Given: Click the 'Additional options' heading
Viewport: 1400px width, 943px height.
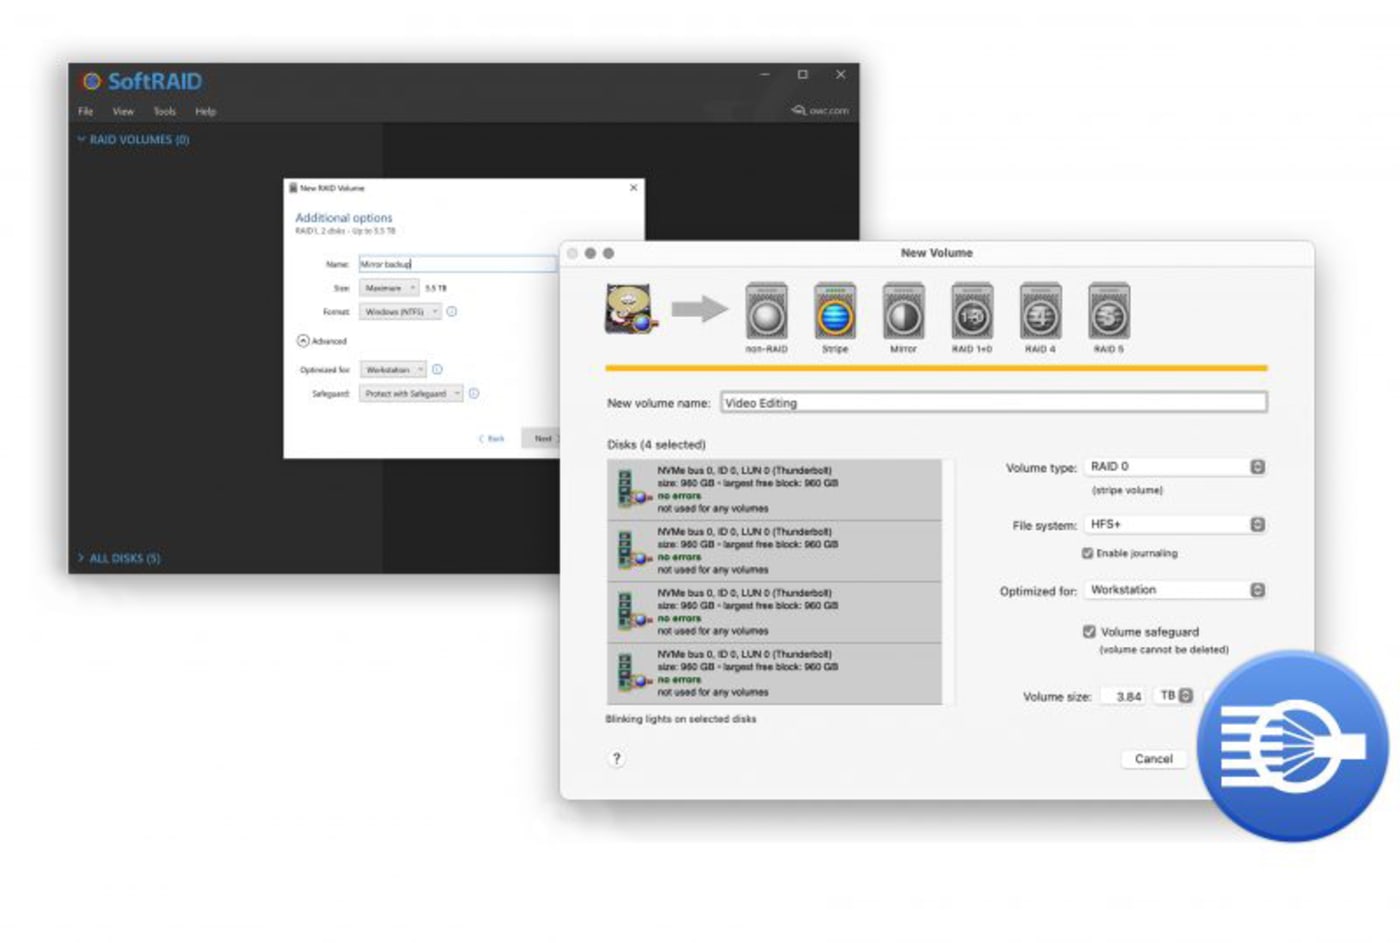Looking at the screenshot, I should 344,217.
